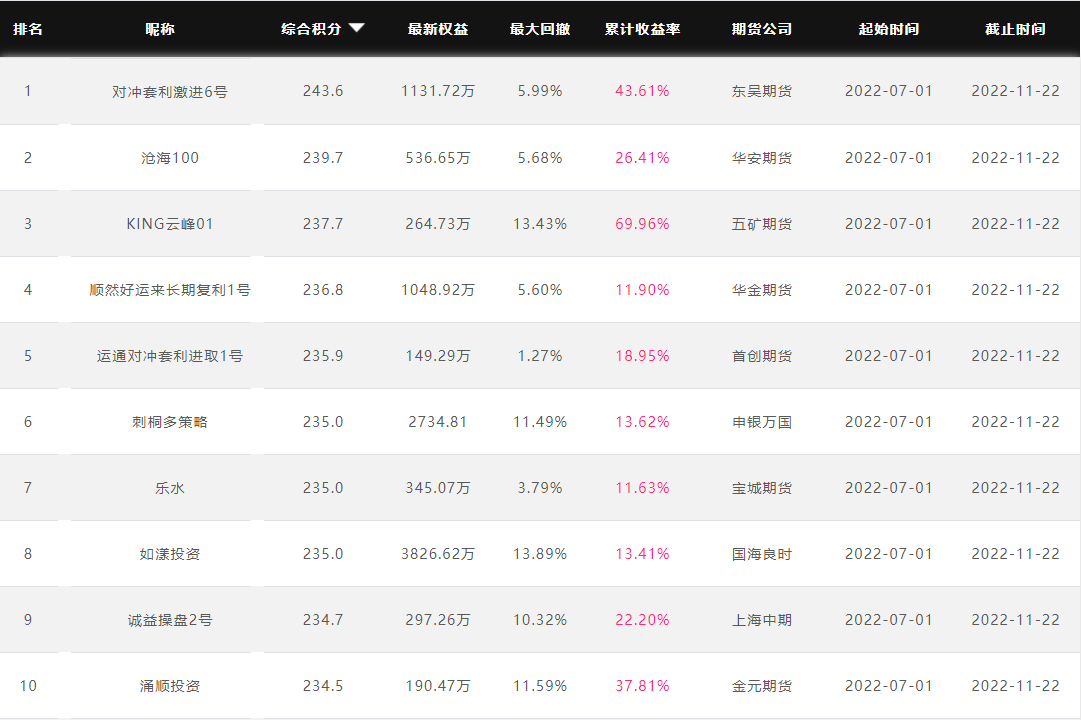
Task: Click the 金元期货 company cell
Action: click(x=762, y=686)
